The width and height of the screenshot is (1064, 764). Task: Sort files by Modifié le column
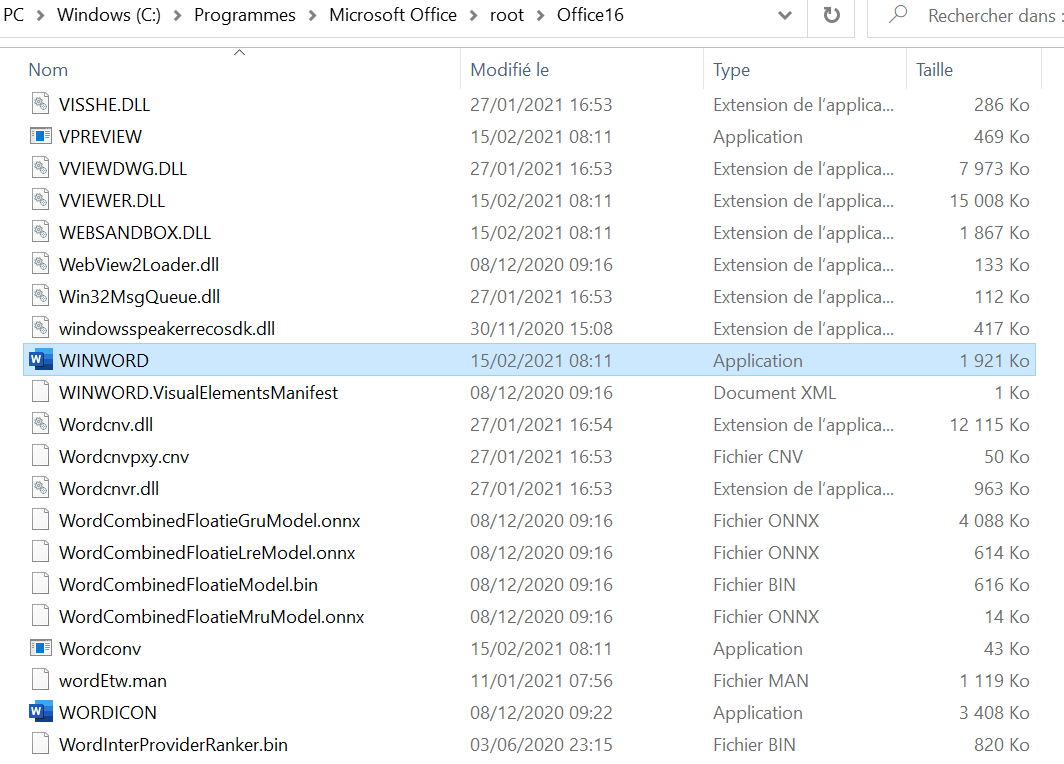coord(510,70)
